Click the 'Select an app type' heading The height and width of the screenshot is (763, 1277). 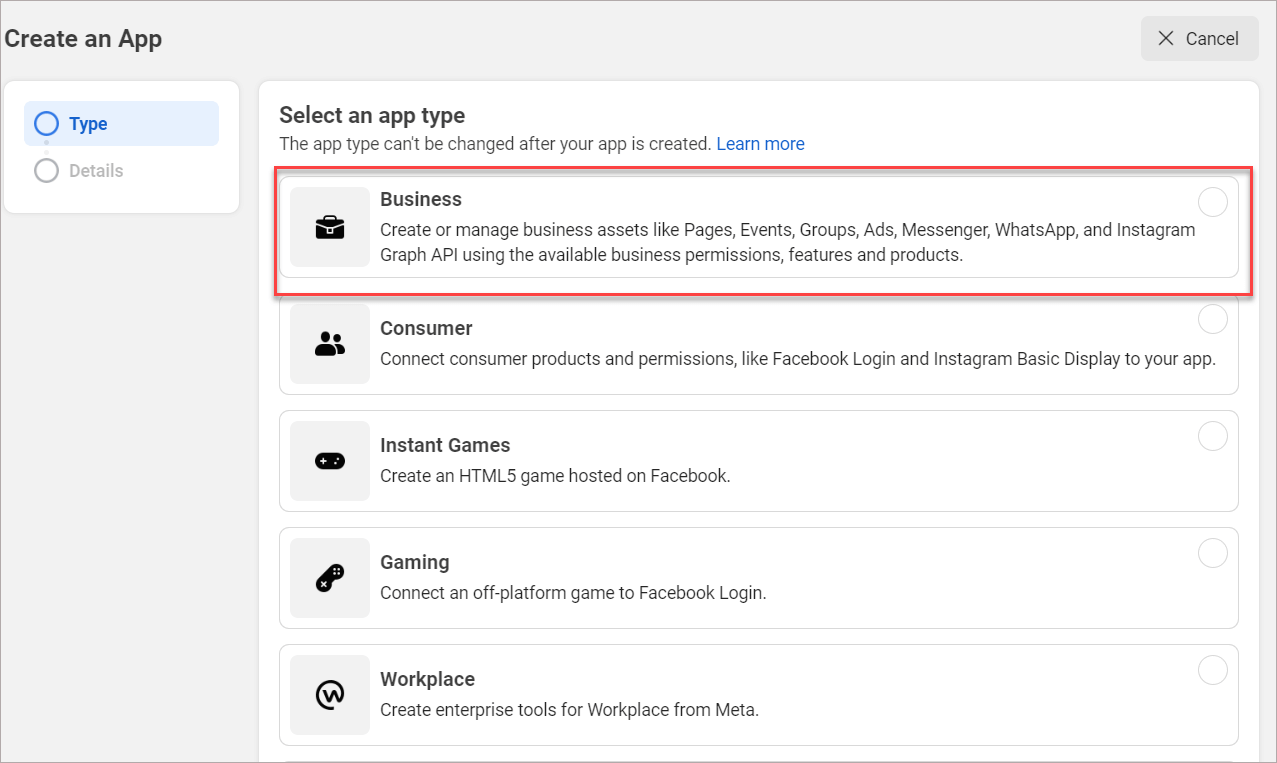coord(372,116)
